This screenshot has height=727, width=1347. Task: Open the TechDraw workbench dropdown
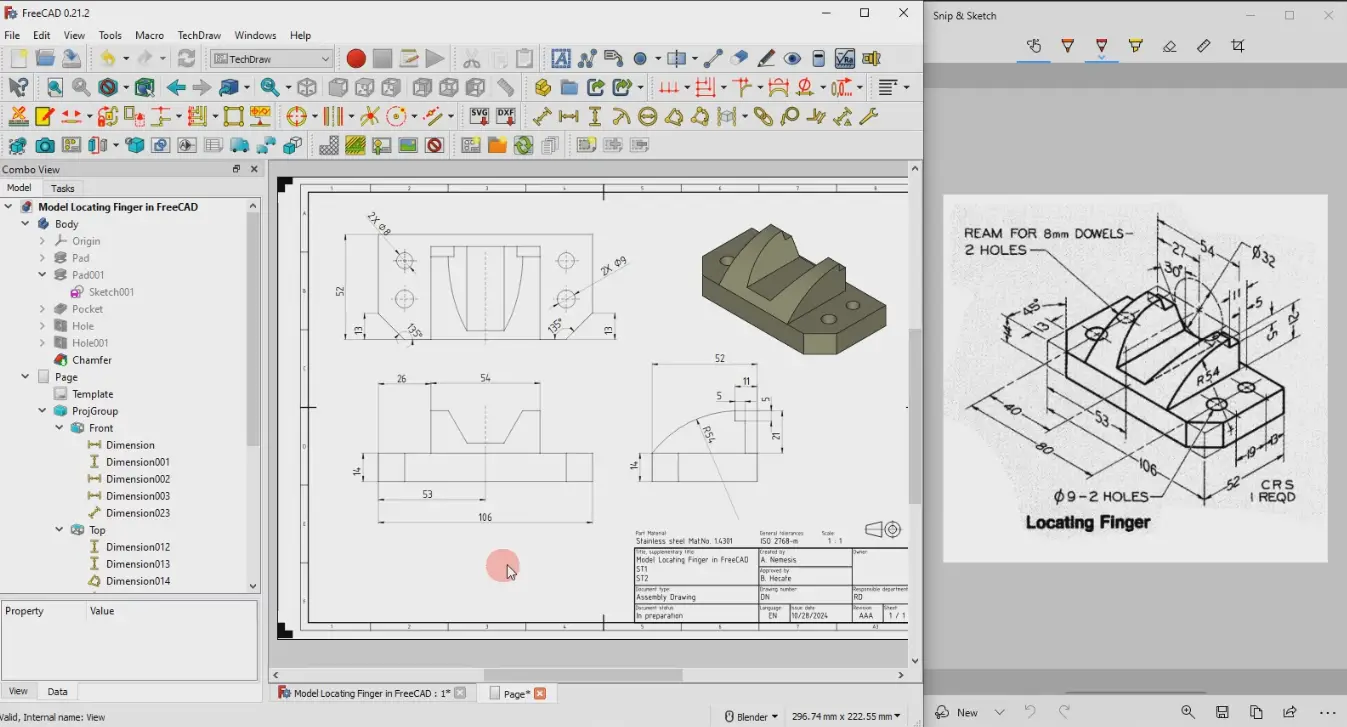coord(271,59)
